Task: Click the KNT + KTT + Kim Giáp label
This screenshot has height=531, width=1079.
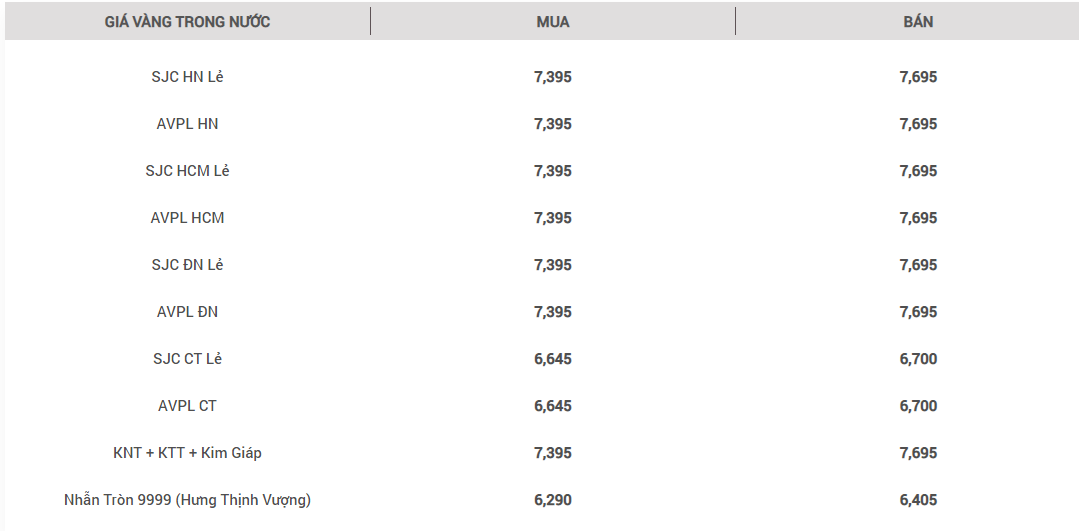Action: [187, 453]
